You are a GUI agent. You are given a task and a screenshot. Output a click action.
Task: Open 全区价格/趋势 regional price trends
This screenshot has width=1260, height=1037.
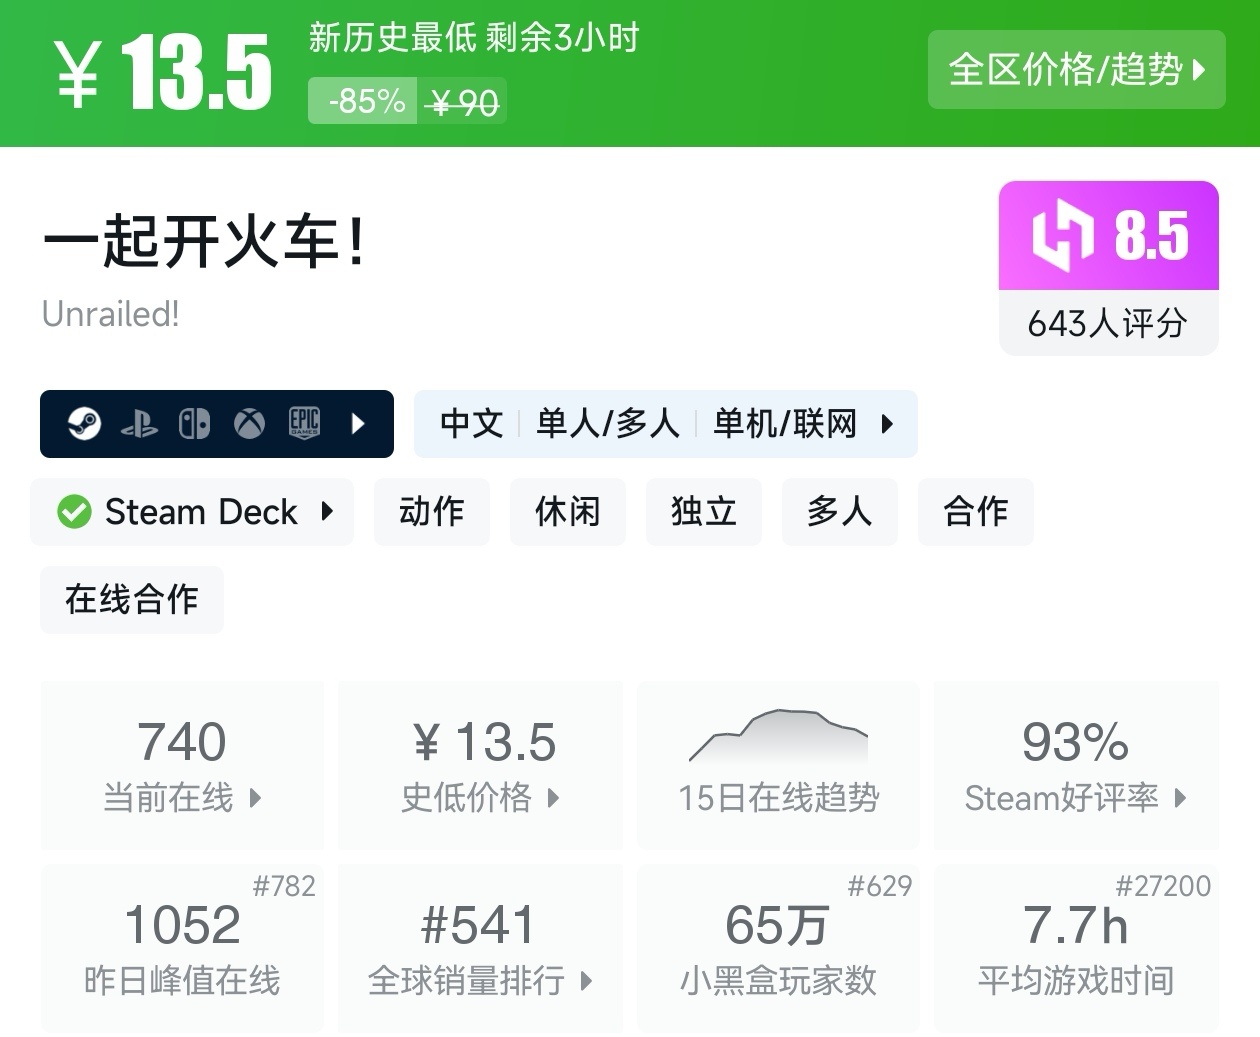(1076, 69)
